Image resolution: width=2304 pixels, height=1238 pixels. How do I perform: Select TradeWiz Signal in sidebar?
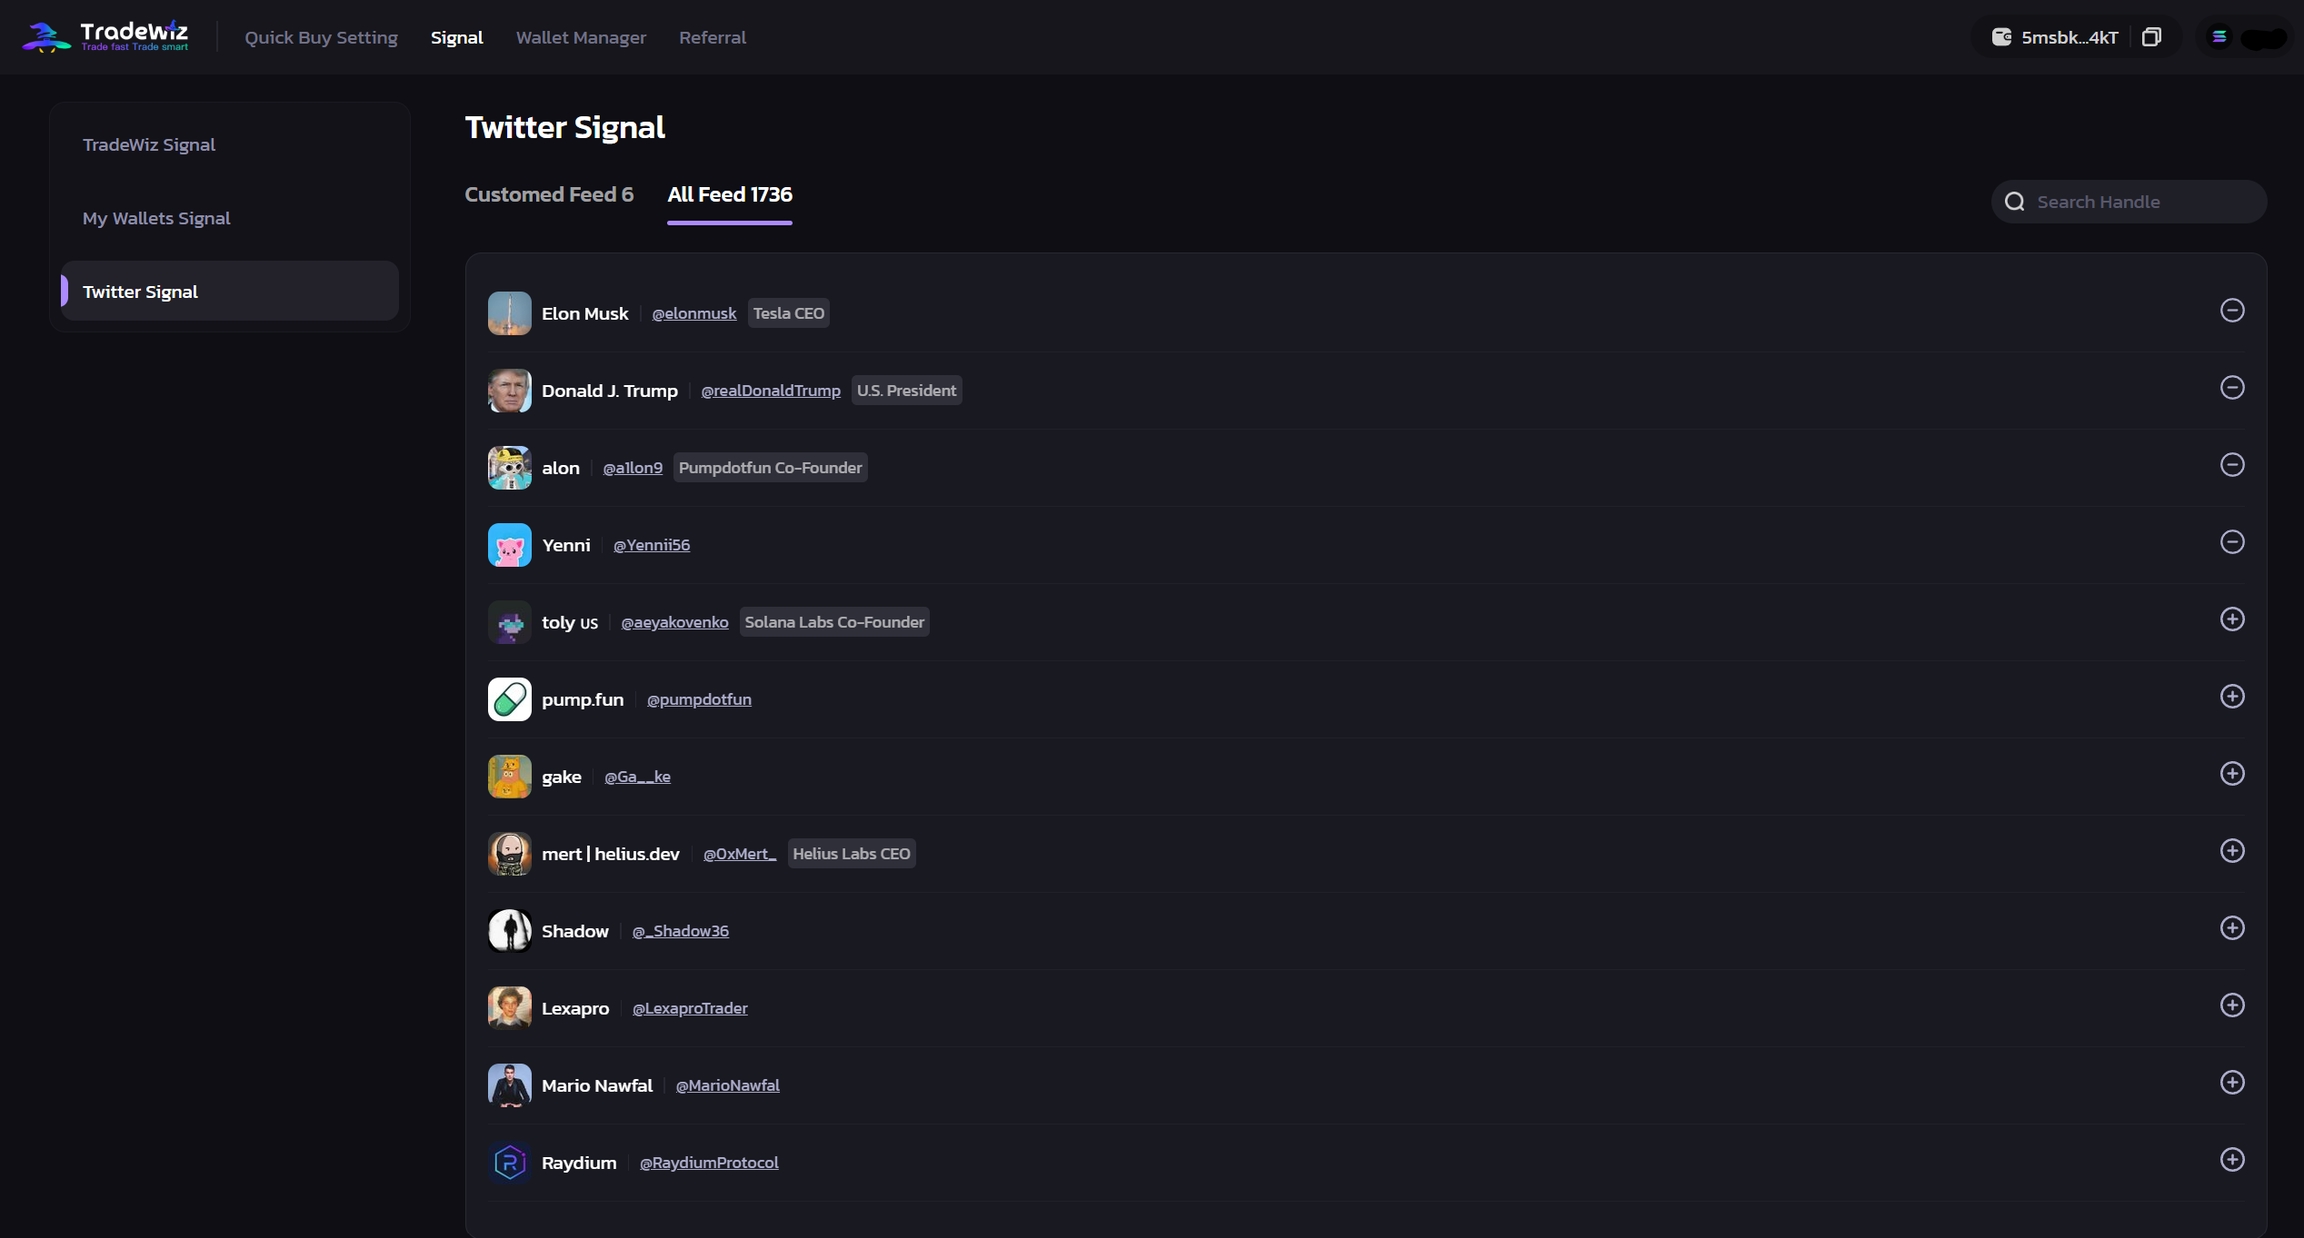point(230,144)
